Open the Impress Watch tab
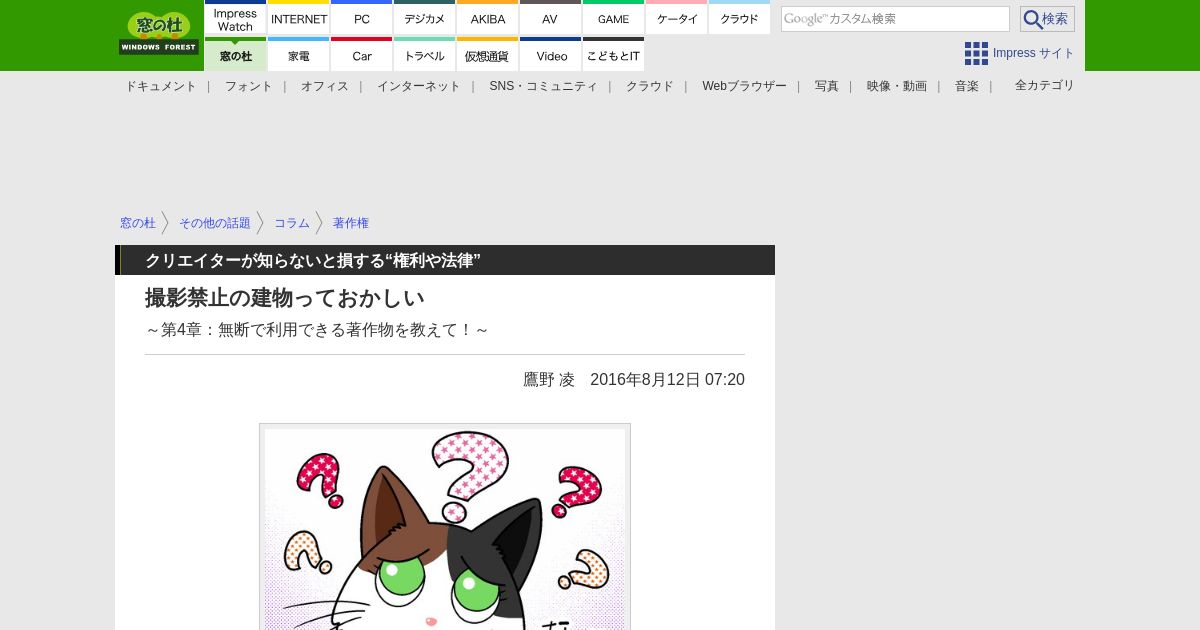1200x630 pixels. click(x=235, y=18)
